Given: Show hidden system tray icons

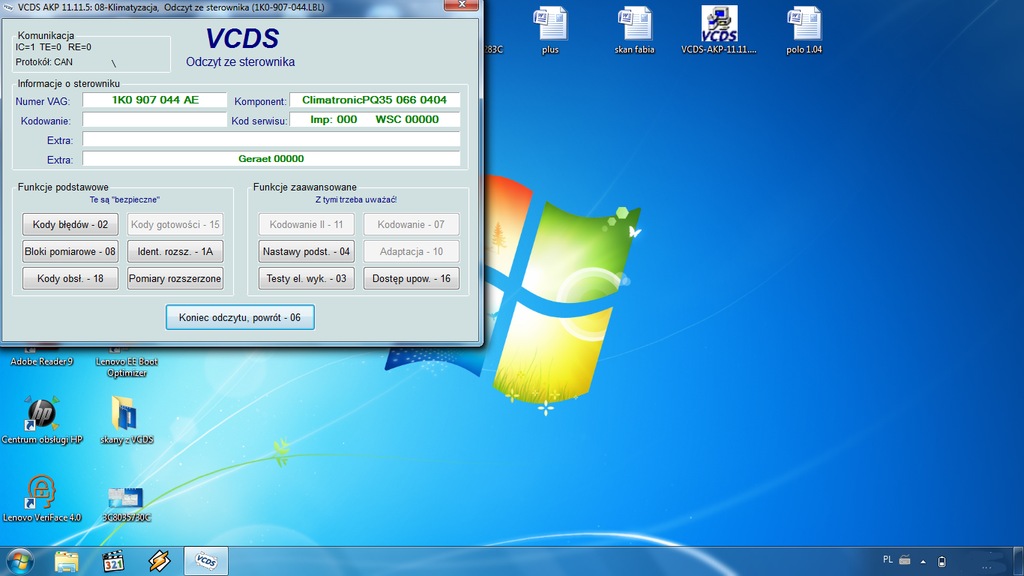Looking at the screenshot, I should coord(923,561).
